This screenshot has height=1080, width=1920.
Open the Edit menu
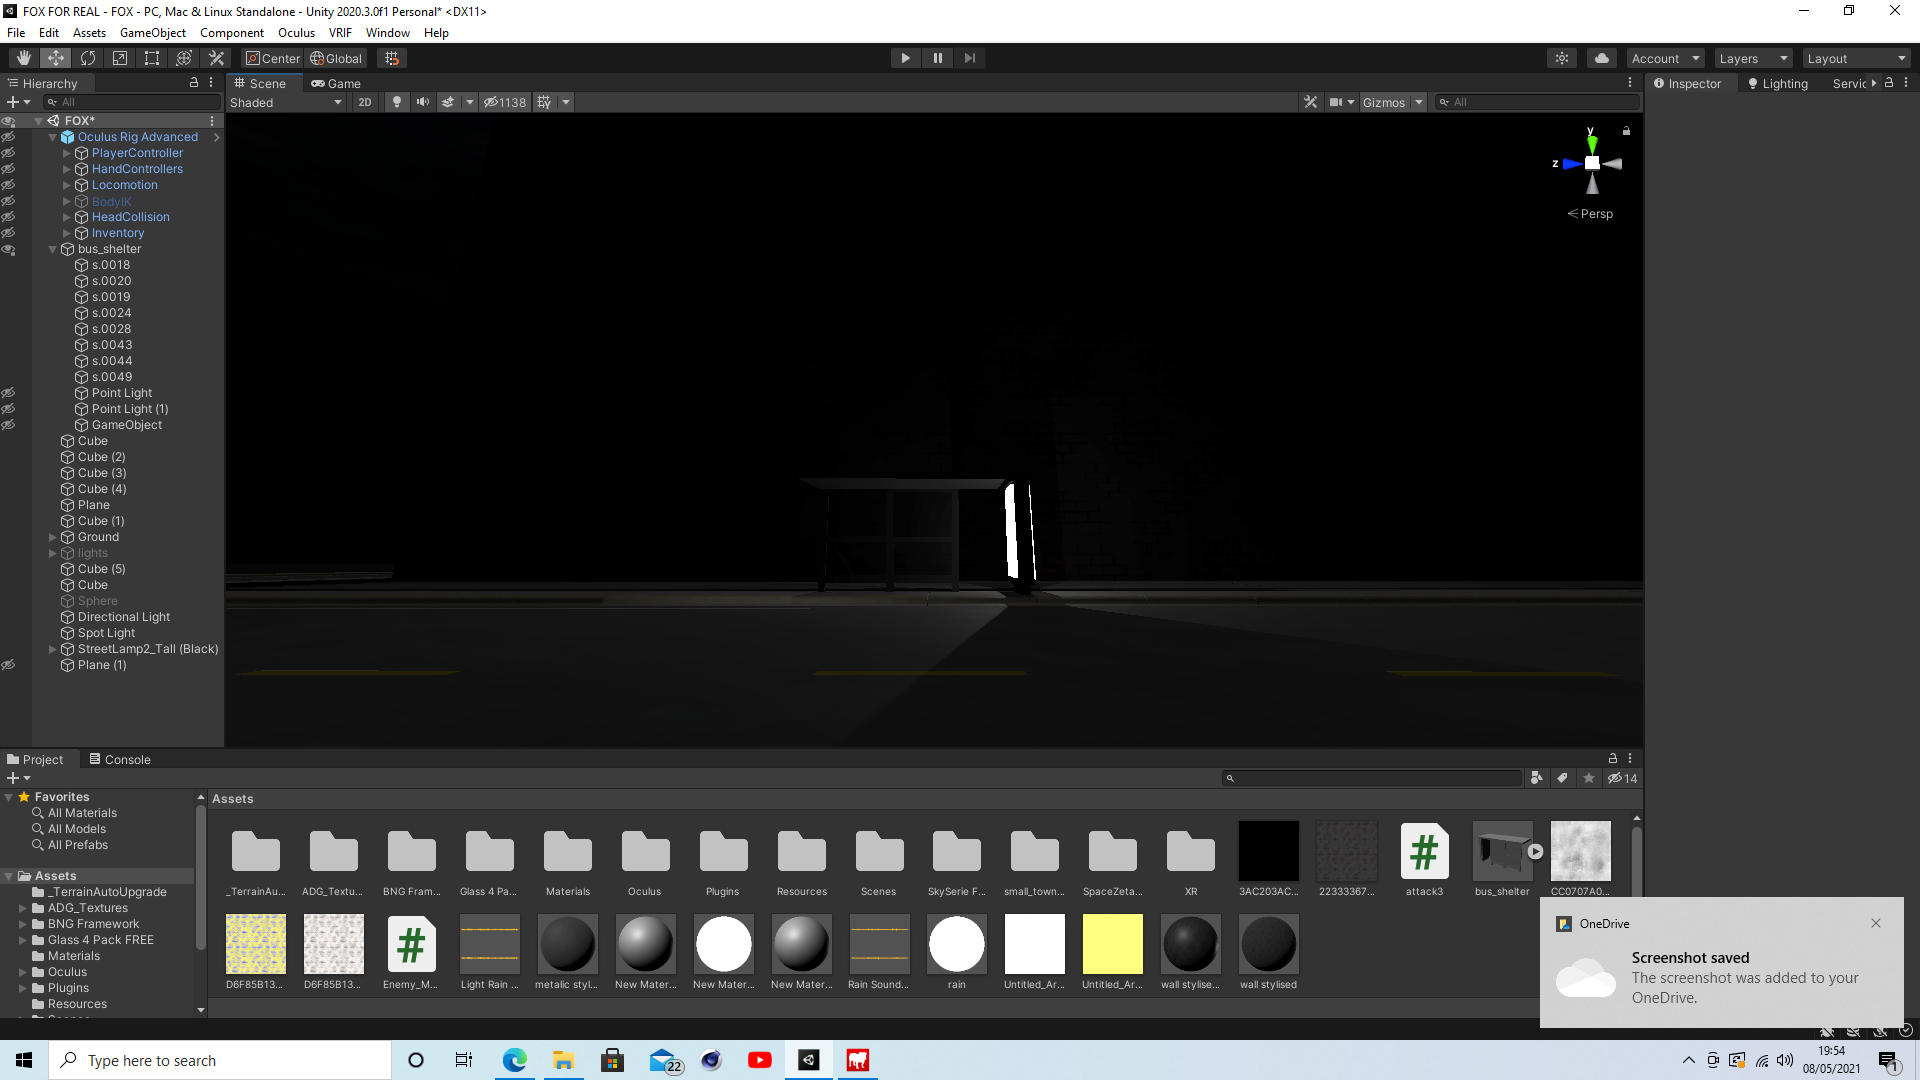48,33
